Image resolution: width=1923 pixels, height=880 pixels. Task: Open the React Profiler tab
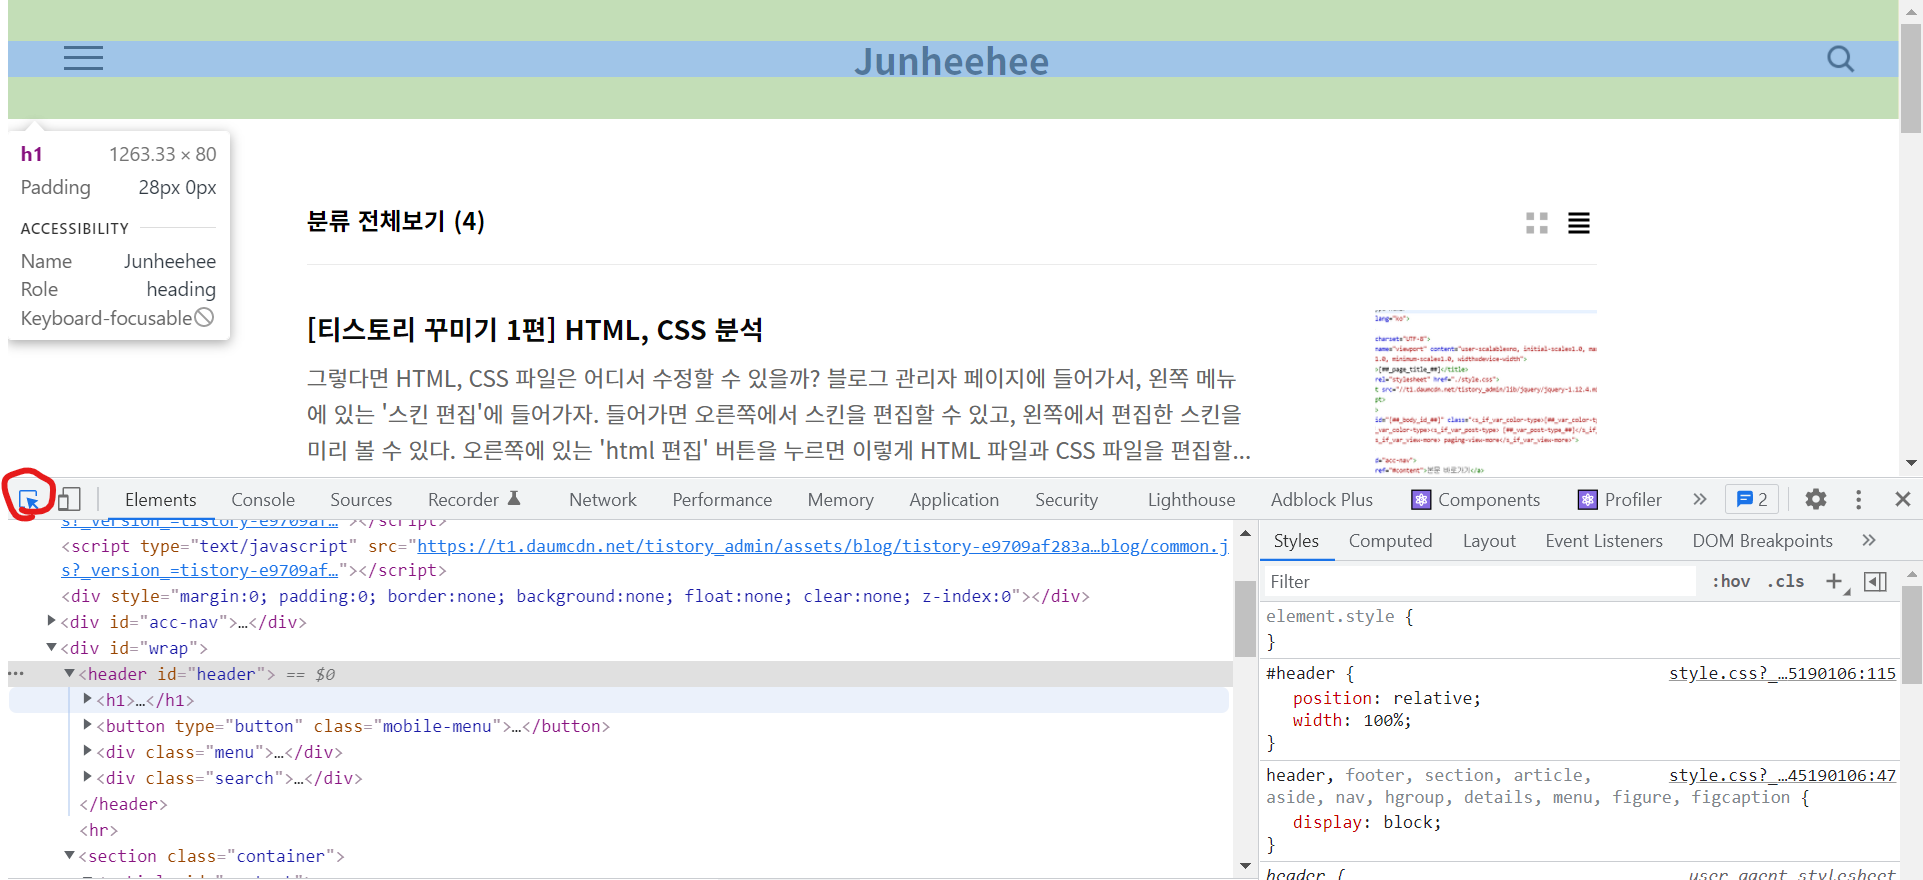(1620, 499)
